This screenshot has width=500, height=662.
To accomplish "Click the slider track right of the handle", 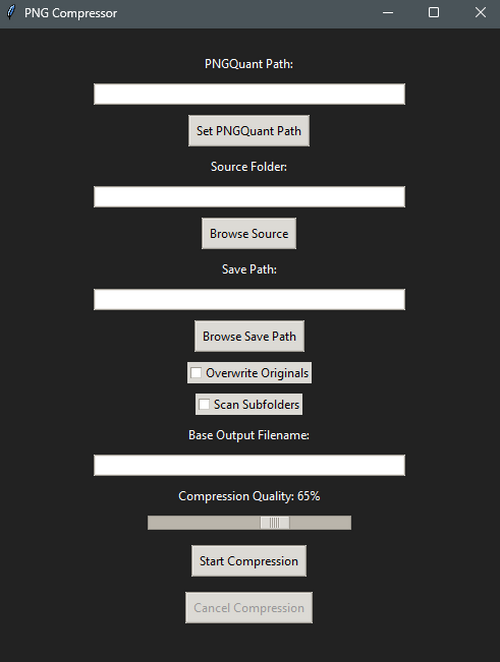I will point(320,523).
